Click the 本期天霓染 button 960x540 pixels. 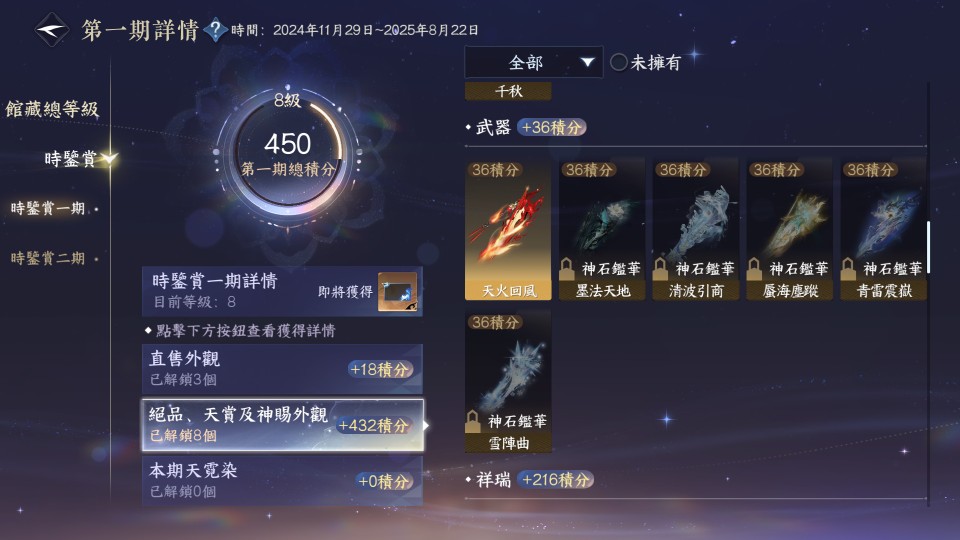tap(282, 481)
